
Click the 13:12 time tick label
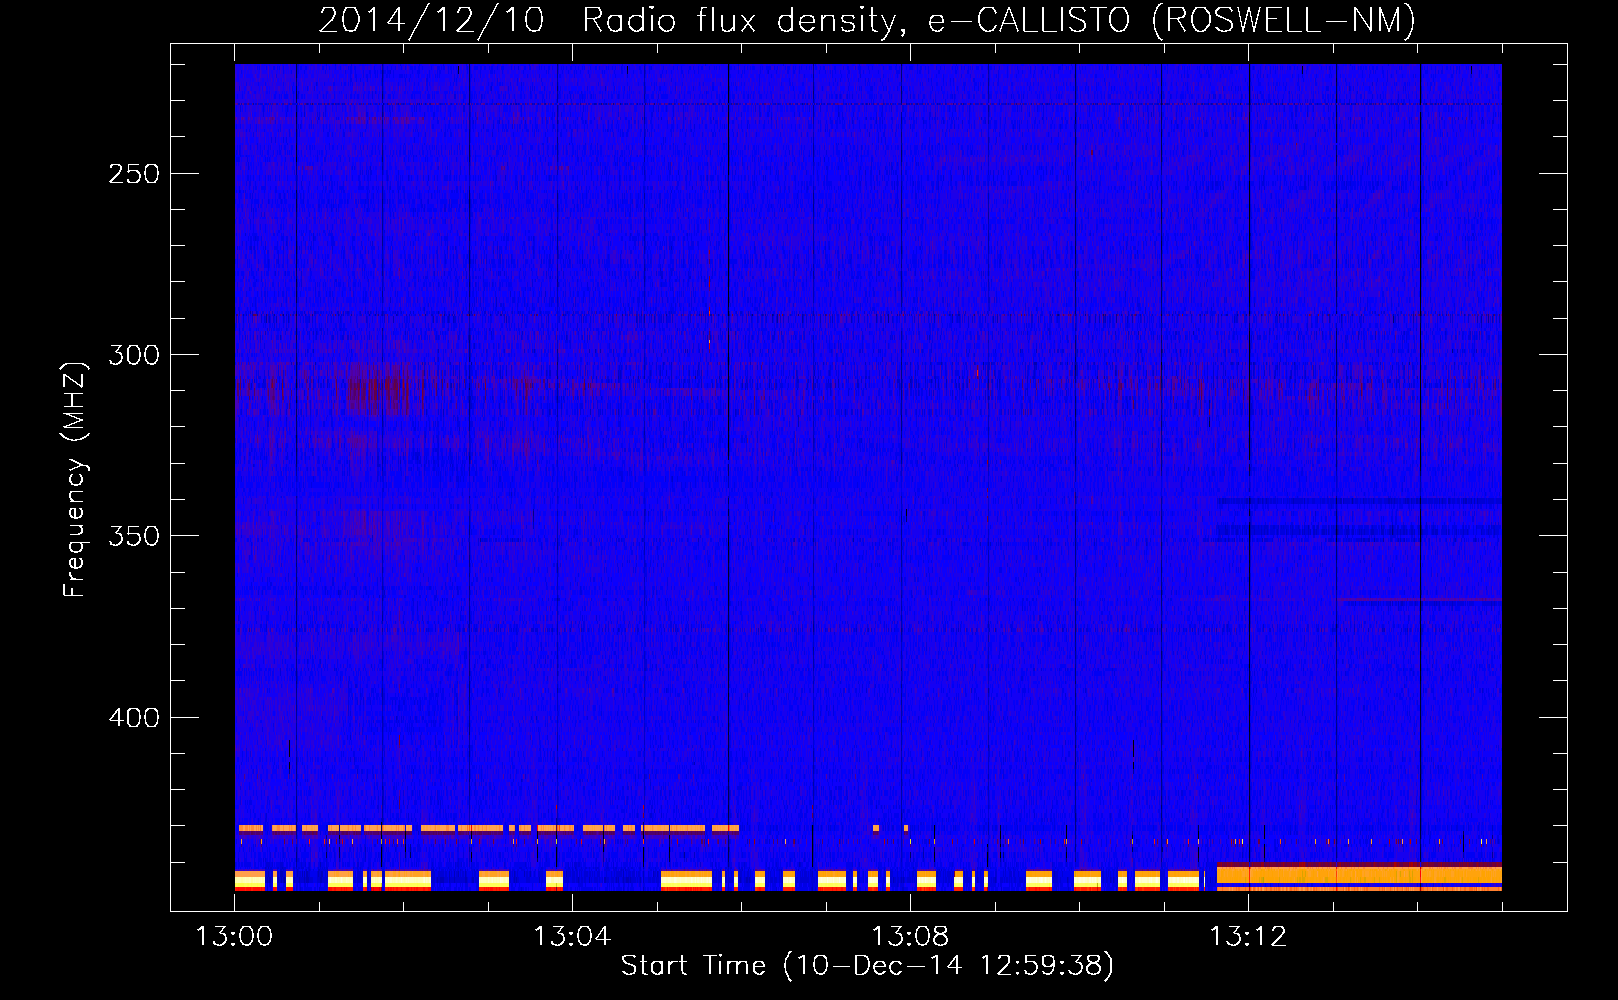click(1248, 936)
